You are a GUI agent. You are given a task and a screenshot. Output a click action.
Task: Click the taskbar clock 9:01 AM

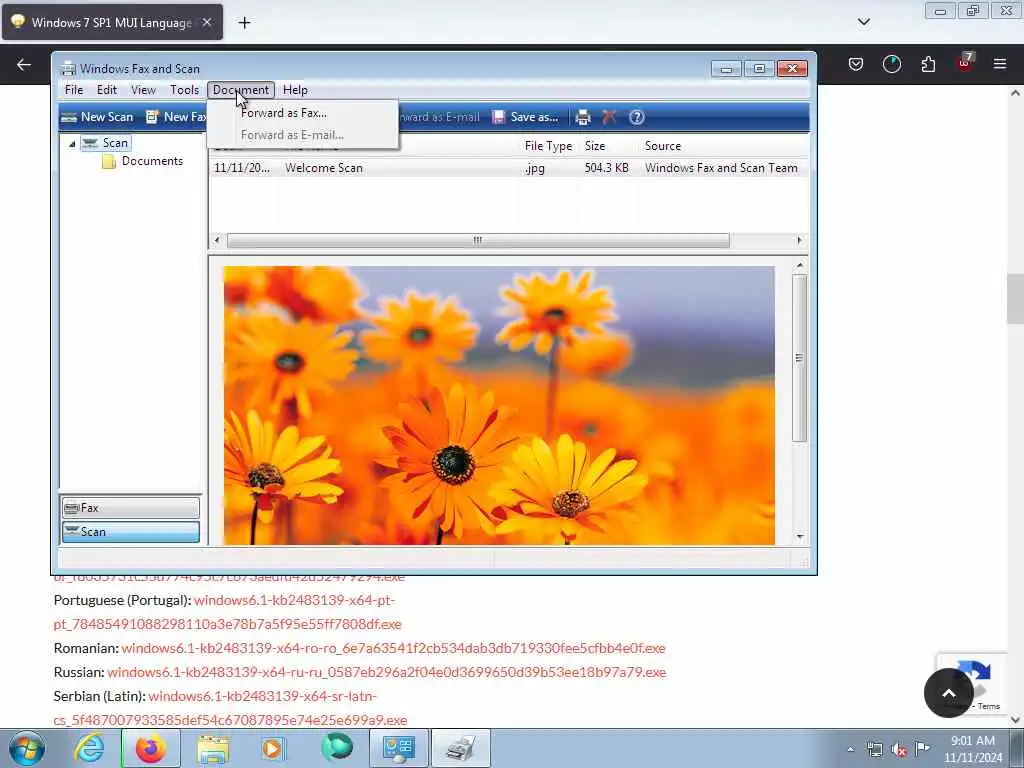tap(972, 749)
